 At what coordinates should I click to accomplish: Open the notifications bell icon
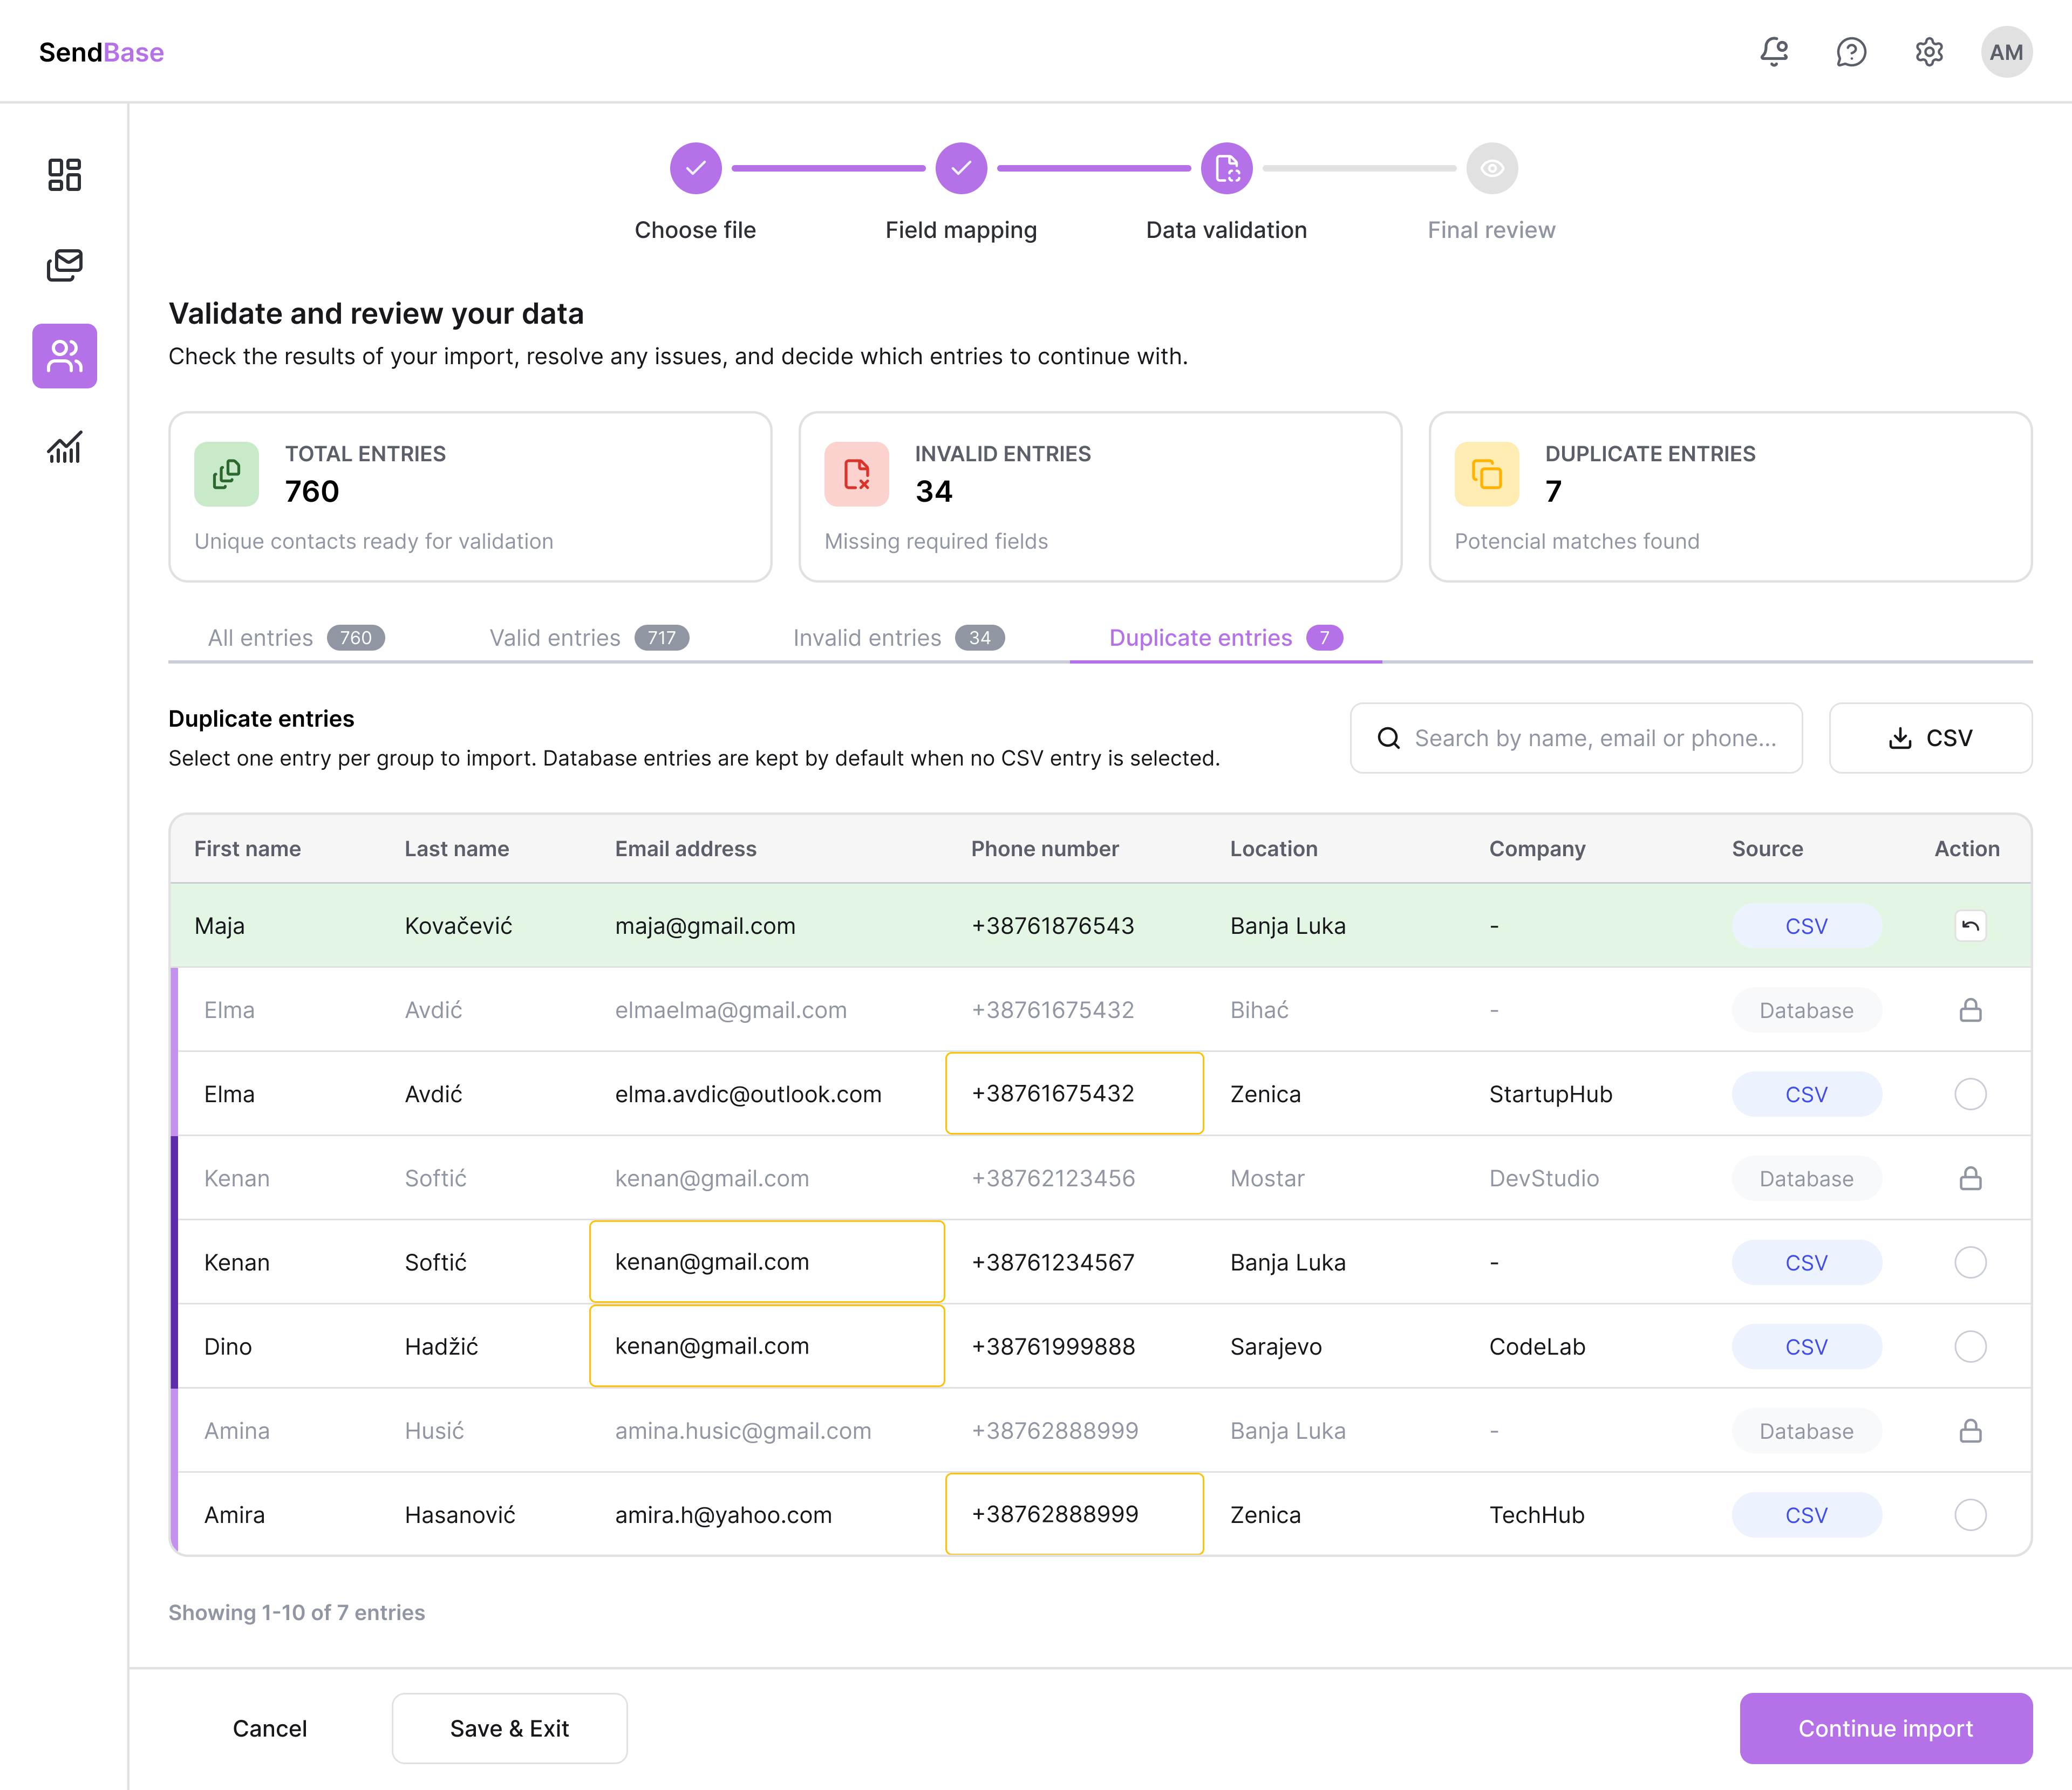1774,52
